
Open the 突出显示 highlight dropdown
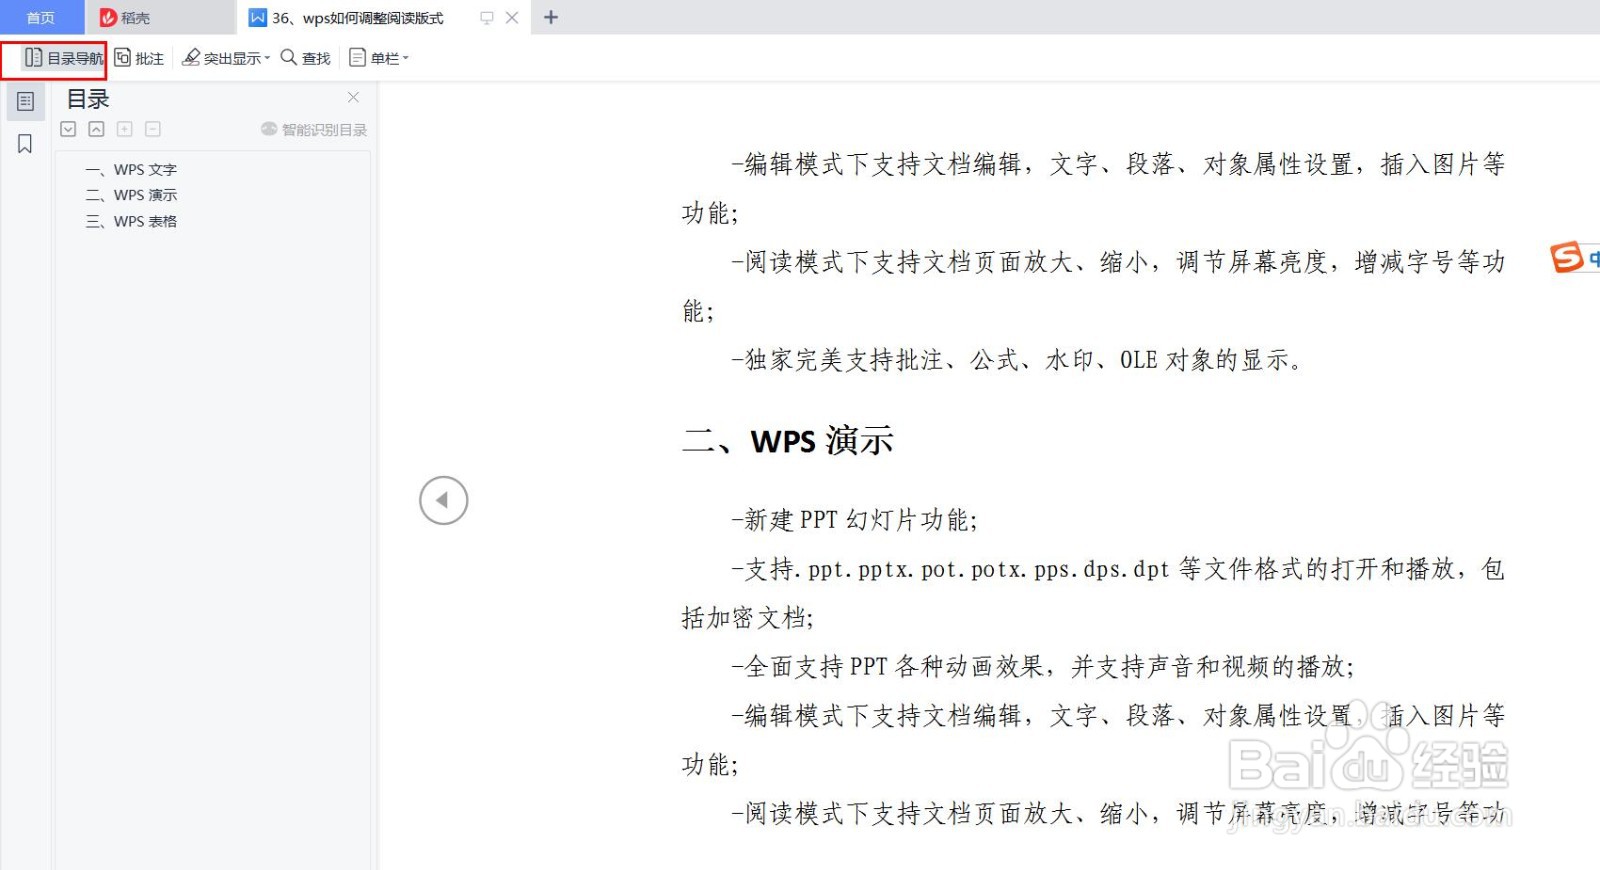[x=226, y=58]
